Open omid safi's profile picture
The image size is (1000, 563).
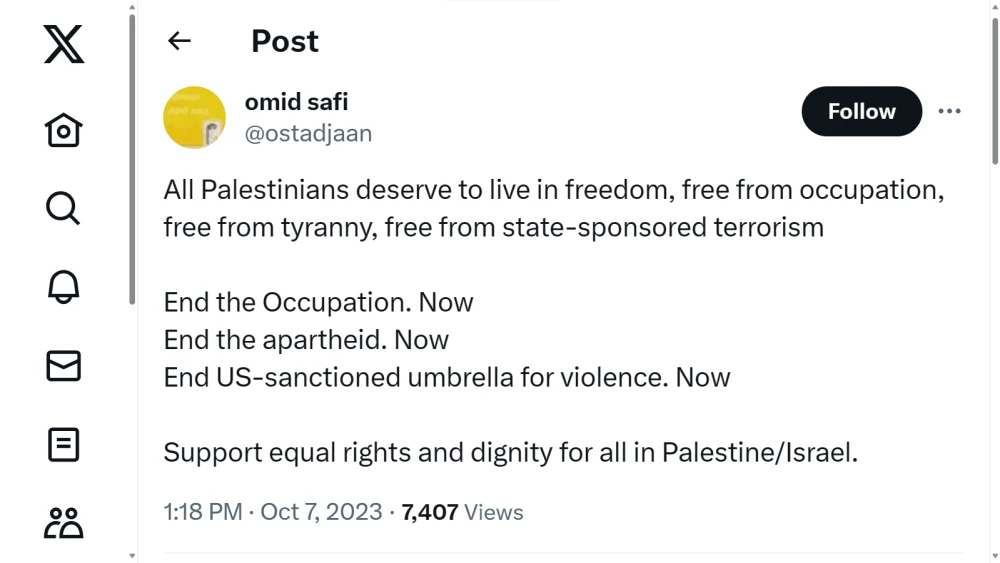(x=194, y=117)
